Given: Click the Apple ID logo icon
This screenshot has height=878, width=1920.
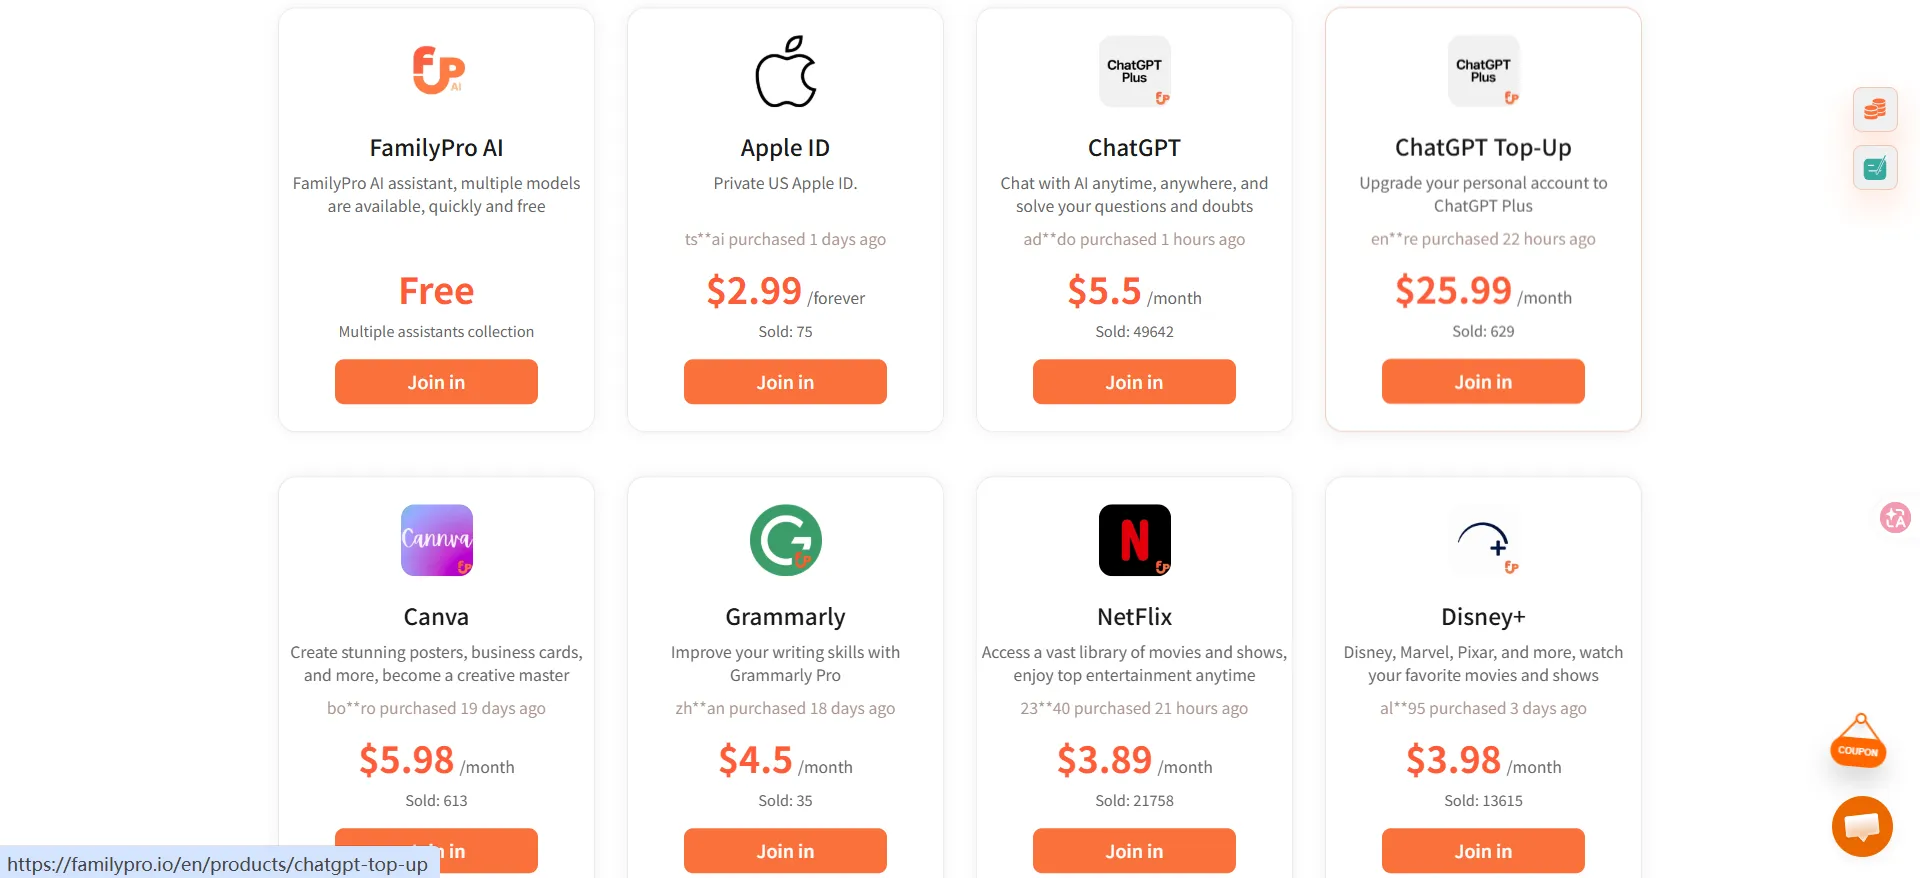Looking at the screenshot, I should 786,71.
